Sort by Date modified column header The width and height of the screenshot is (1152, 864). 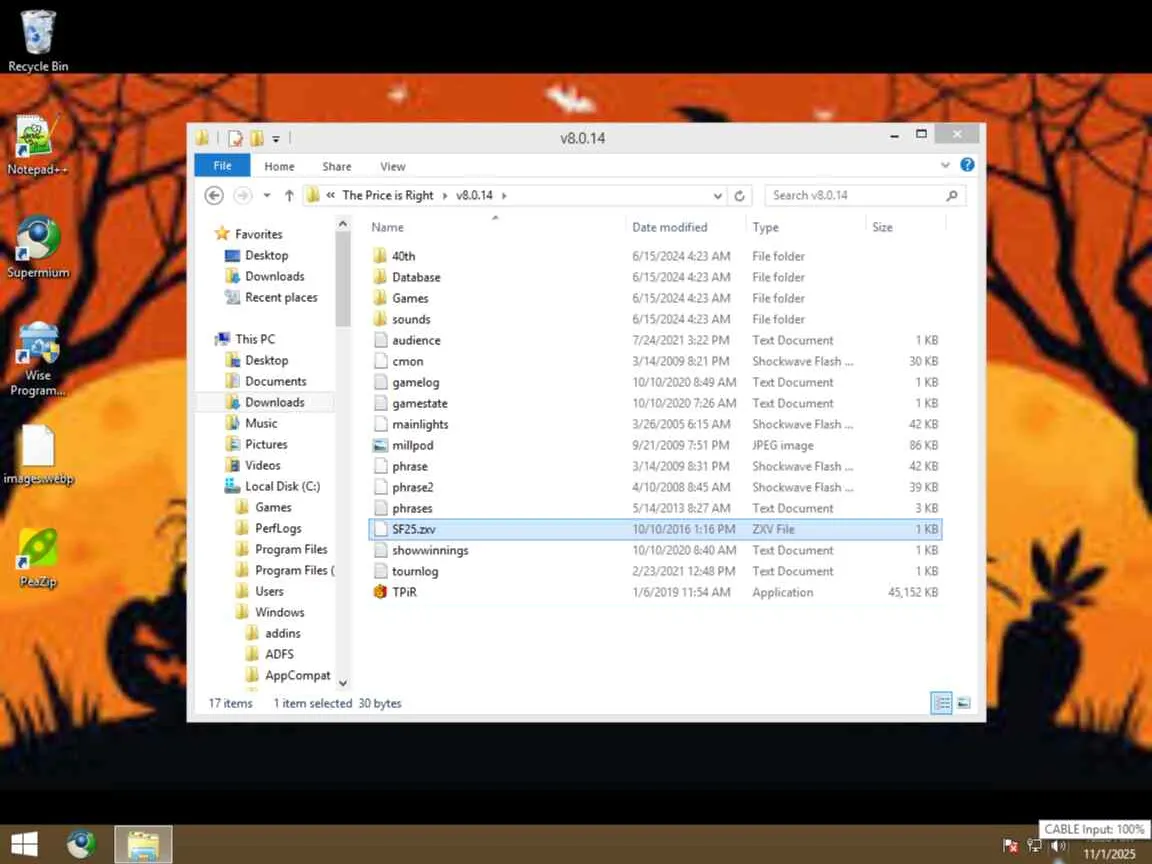[669, 227]
